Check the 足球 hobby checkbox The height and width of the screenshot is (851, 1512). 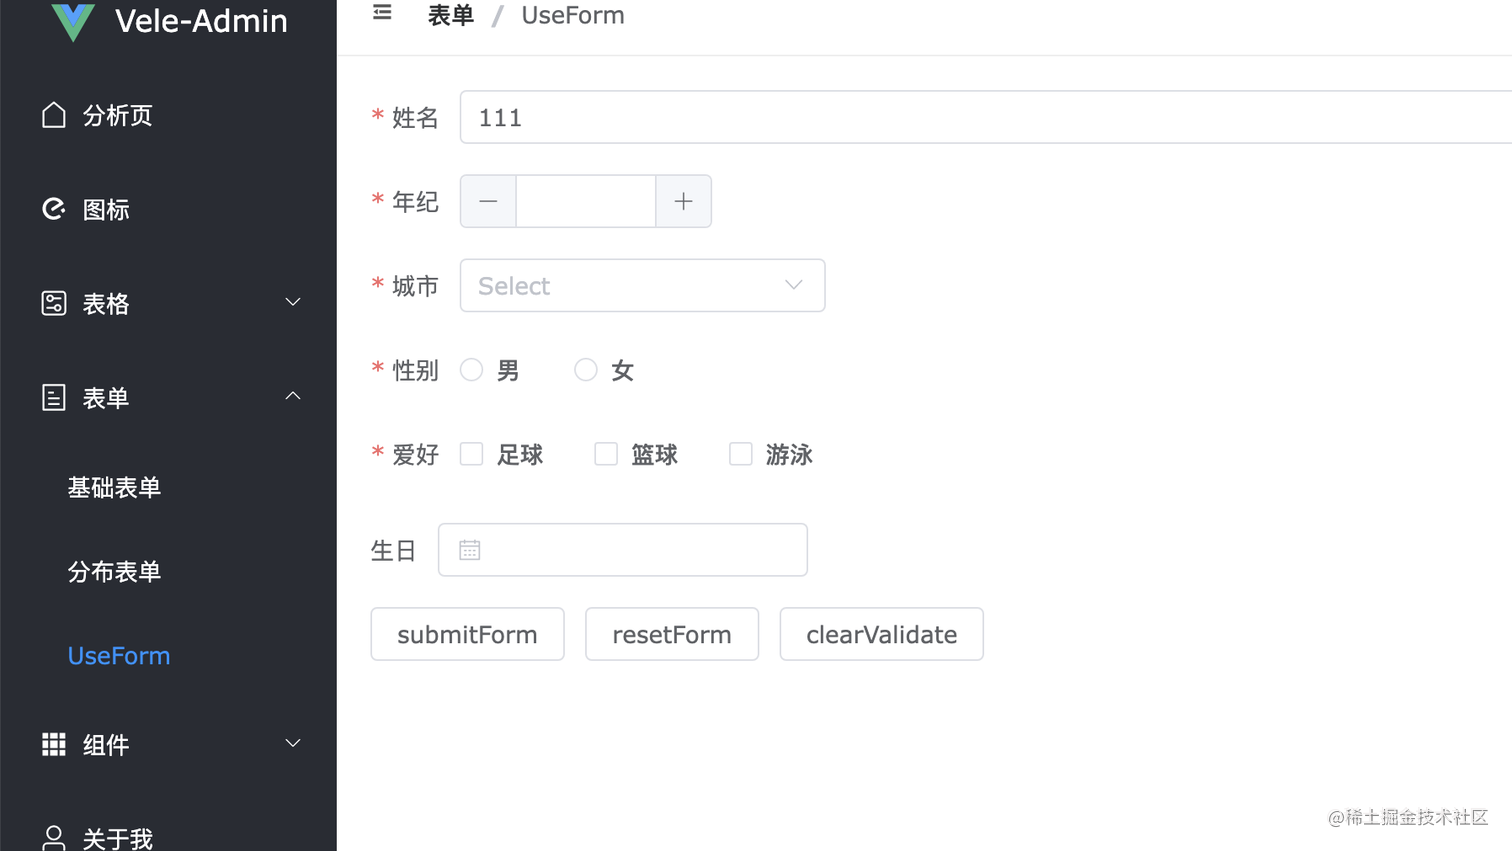471,453
